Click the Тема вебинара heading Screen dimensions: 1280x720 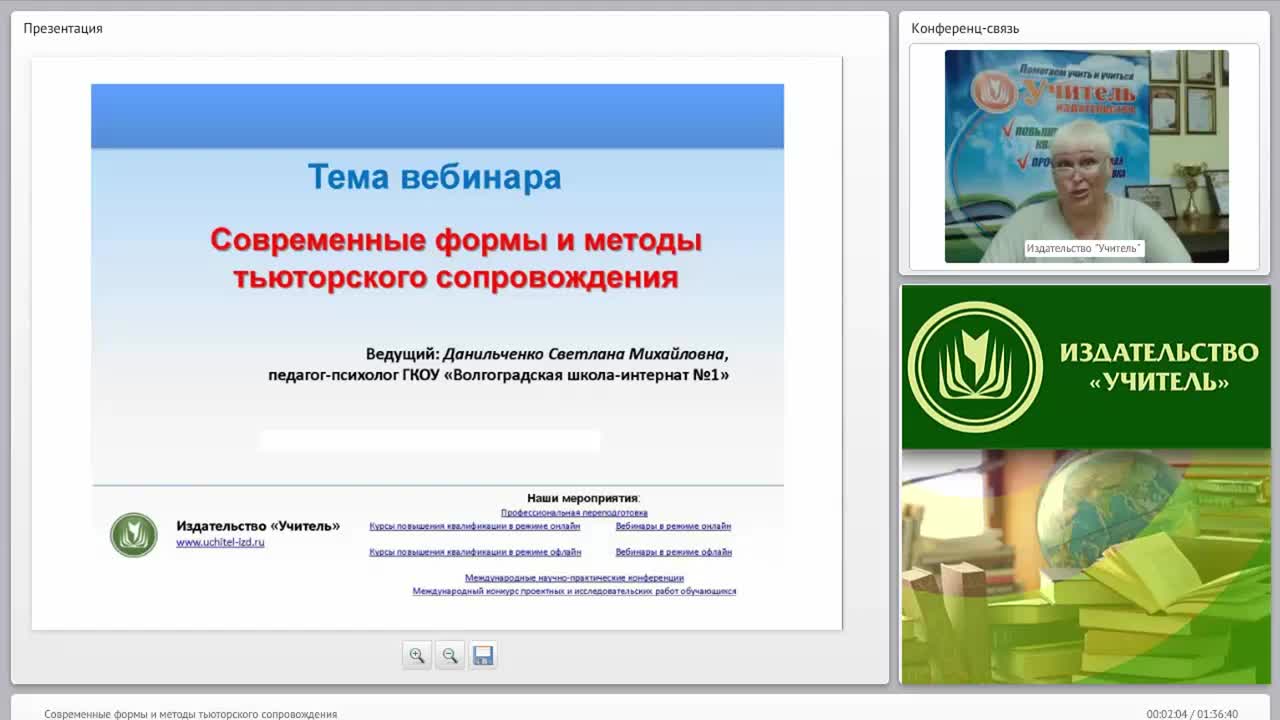(x=434, y=178)
